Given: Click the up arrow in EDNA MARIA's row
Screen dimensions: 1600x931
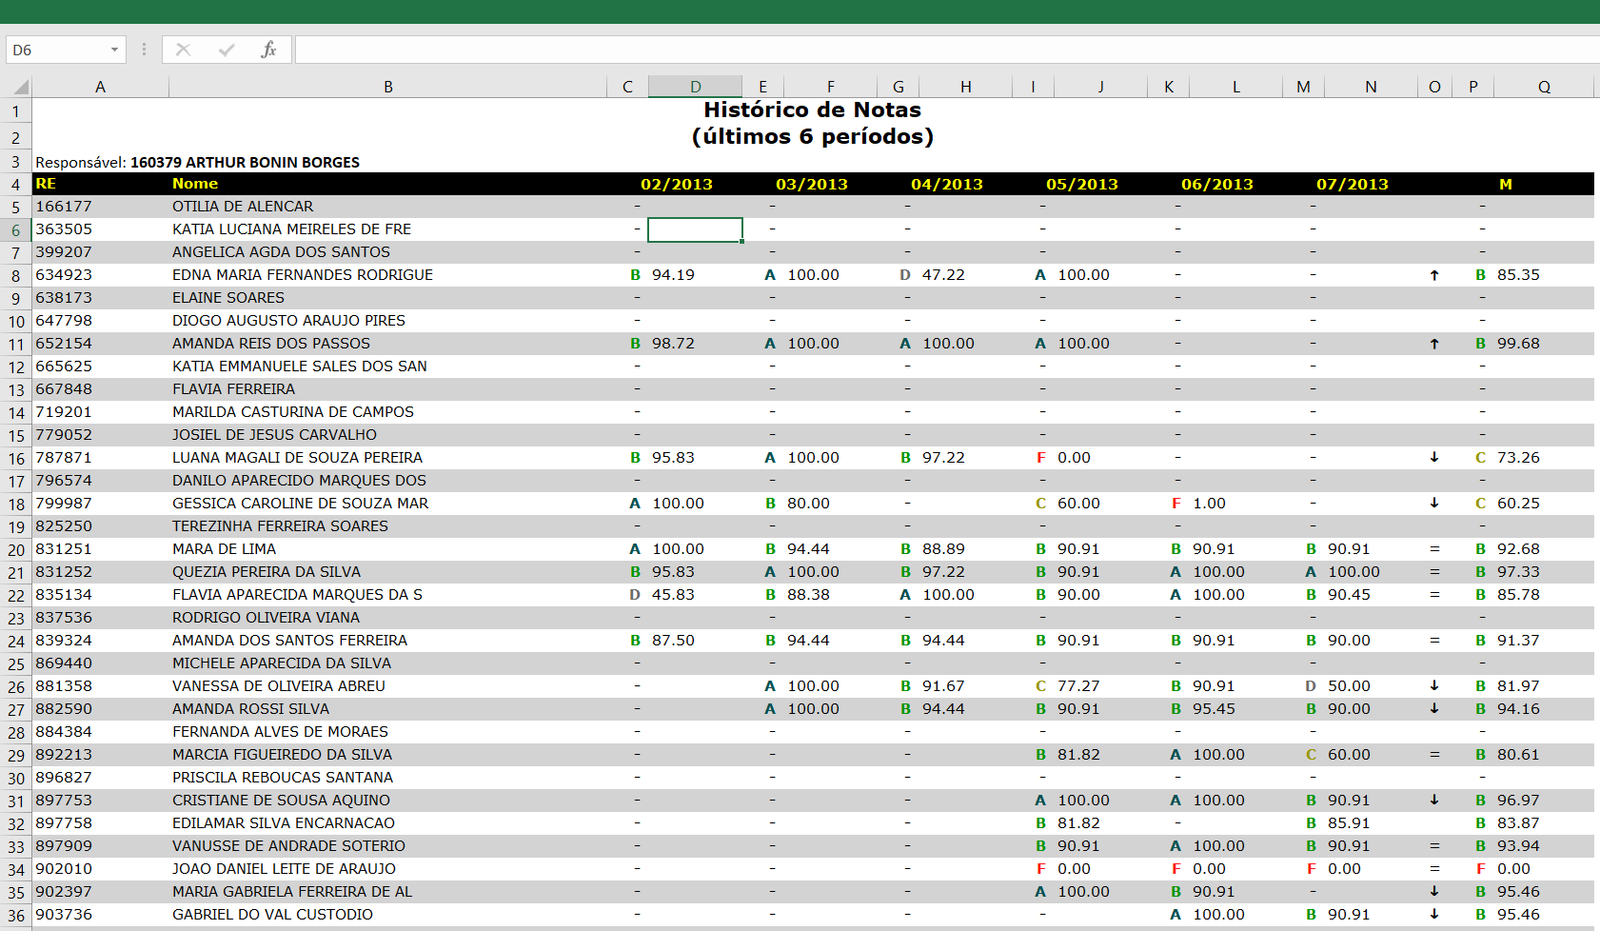Looking at the screenshot, I should coord(1434,275).
